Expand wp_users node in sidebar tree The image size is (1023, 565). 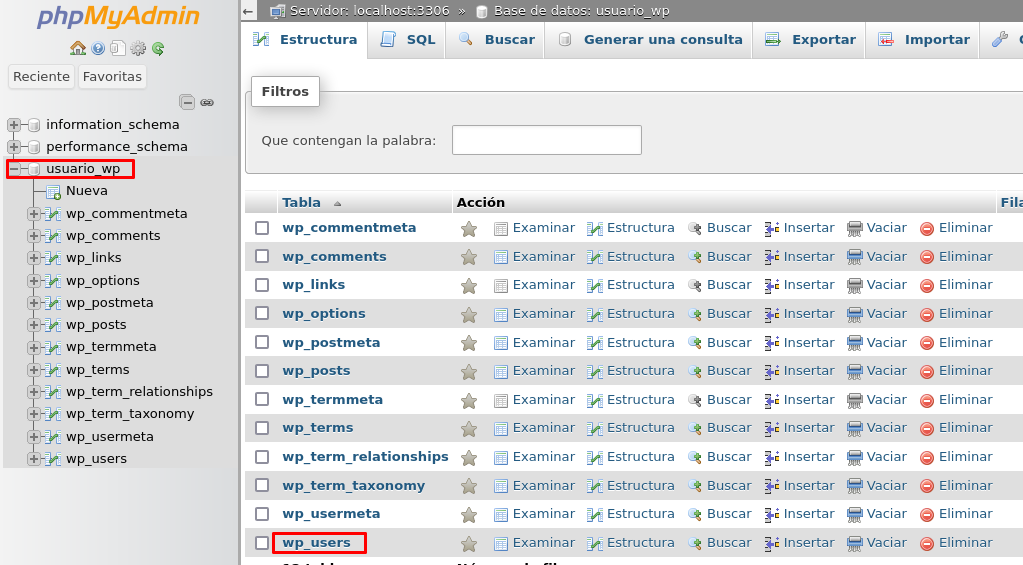click(x=33, y=459)
